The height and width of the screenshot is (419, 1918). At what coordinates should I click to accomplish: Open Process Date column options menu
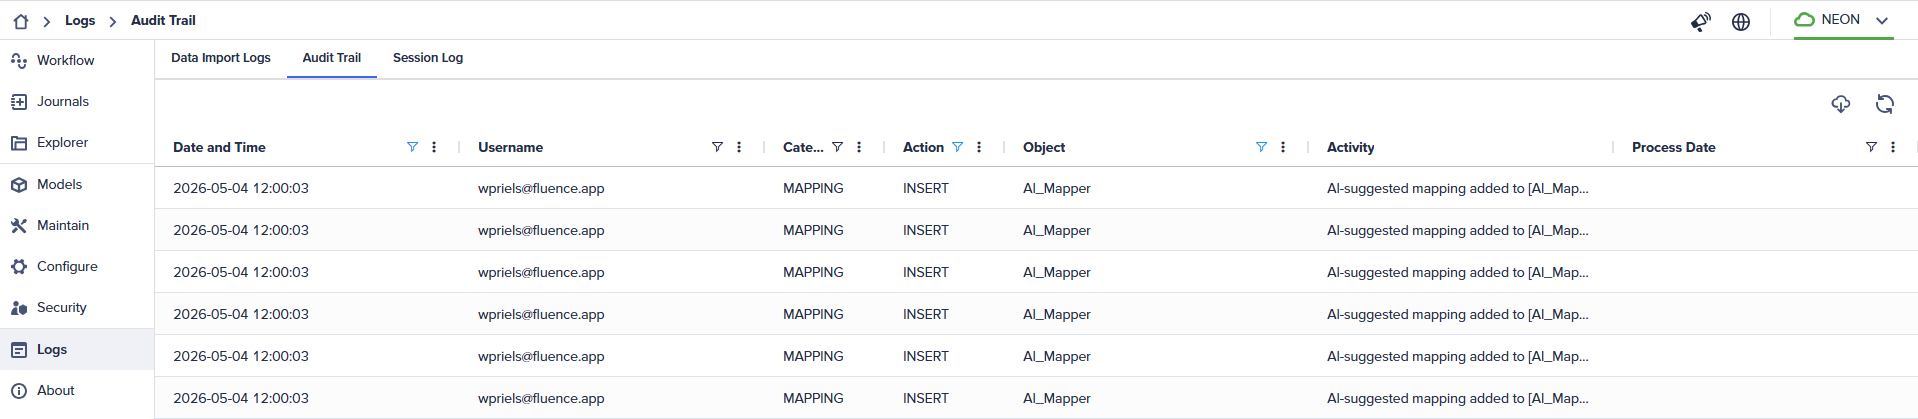[x=1893, y=147]
